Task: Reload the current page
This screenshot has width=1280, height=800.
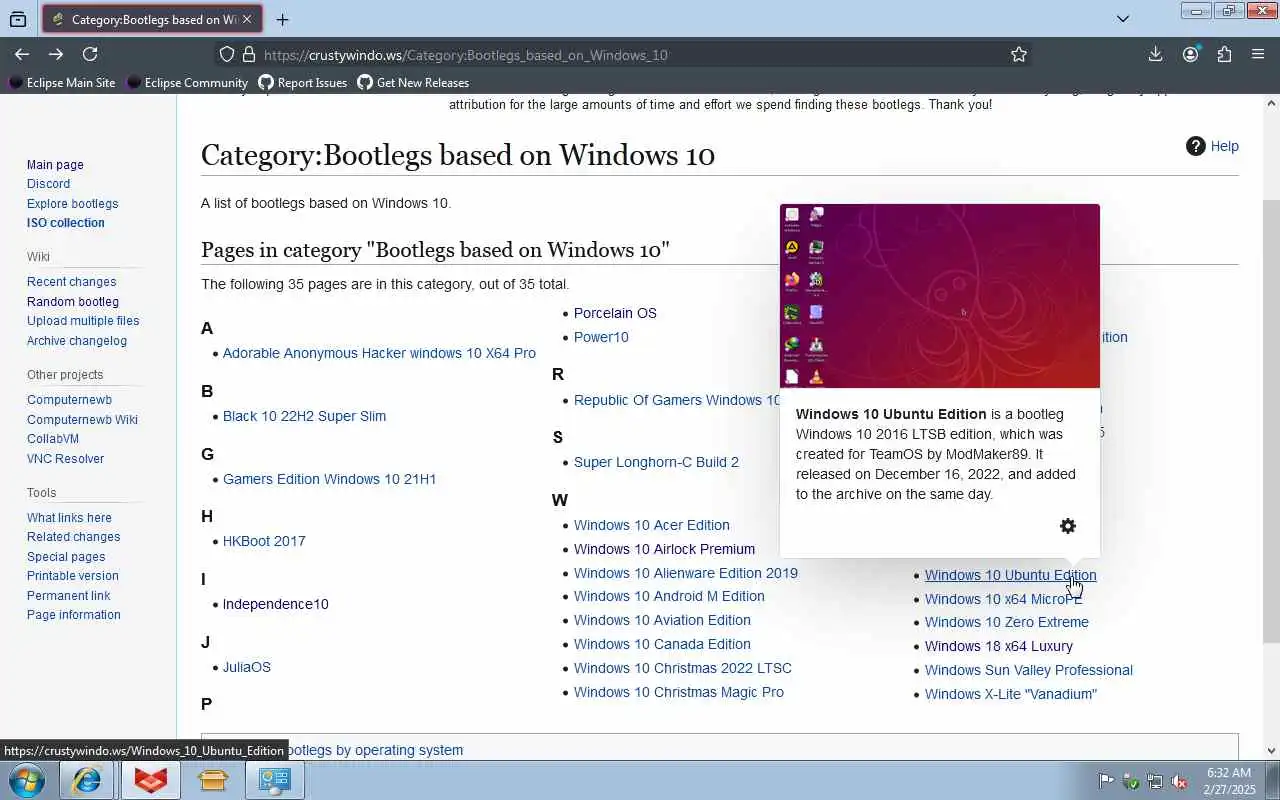Action: pos(90,55)
